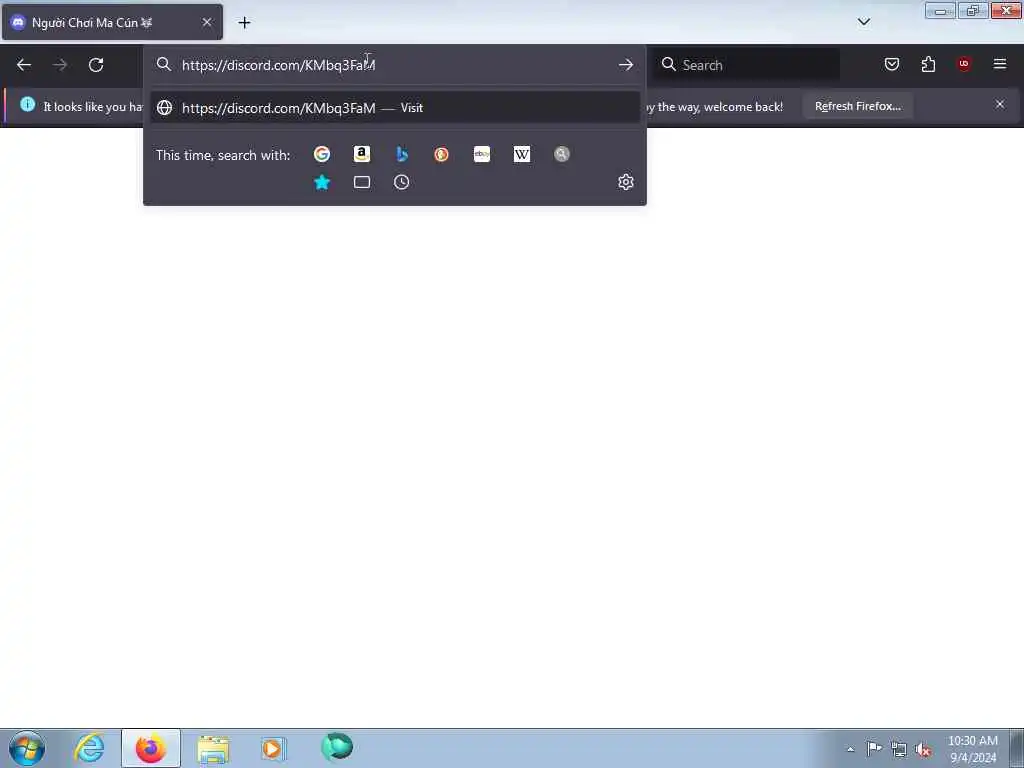The width and height of the screenshot is (1024, 768).
Task: Open a new tab with plus button
Action: (x=244, y=23)
